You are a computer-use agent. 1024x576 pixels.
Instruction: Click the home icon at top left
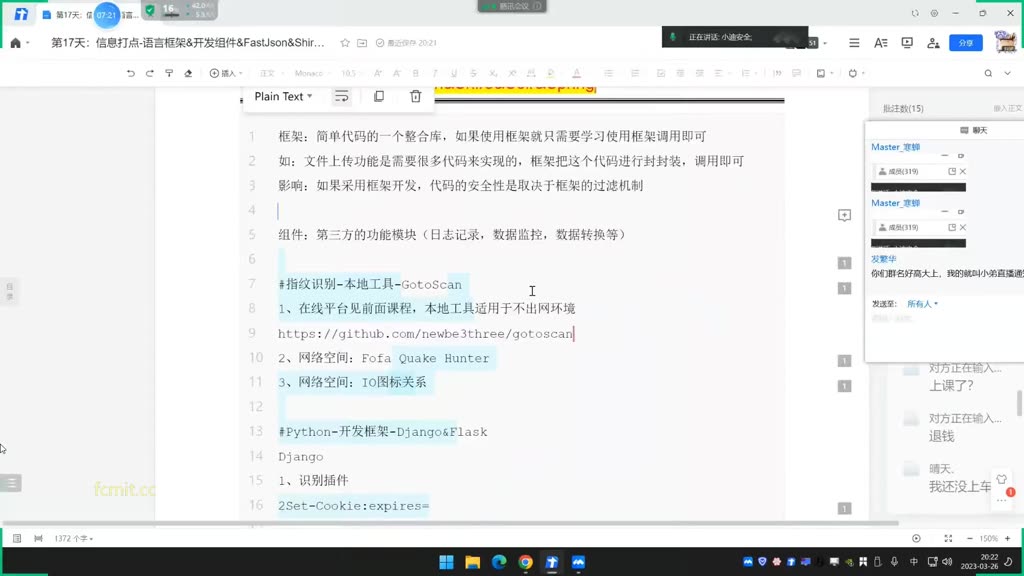coord(16,43)
